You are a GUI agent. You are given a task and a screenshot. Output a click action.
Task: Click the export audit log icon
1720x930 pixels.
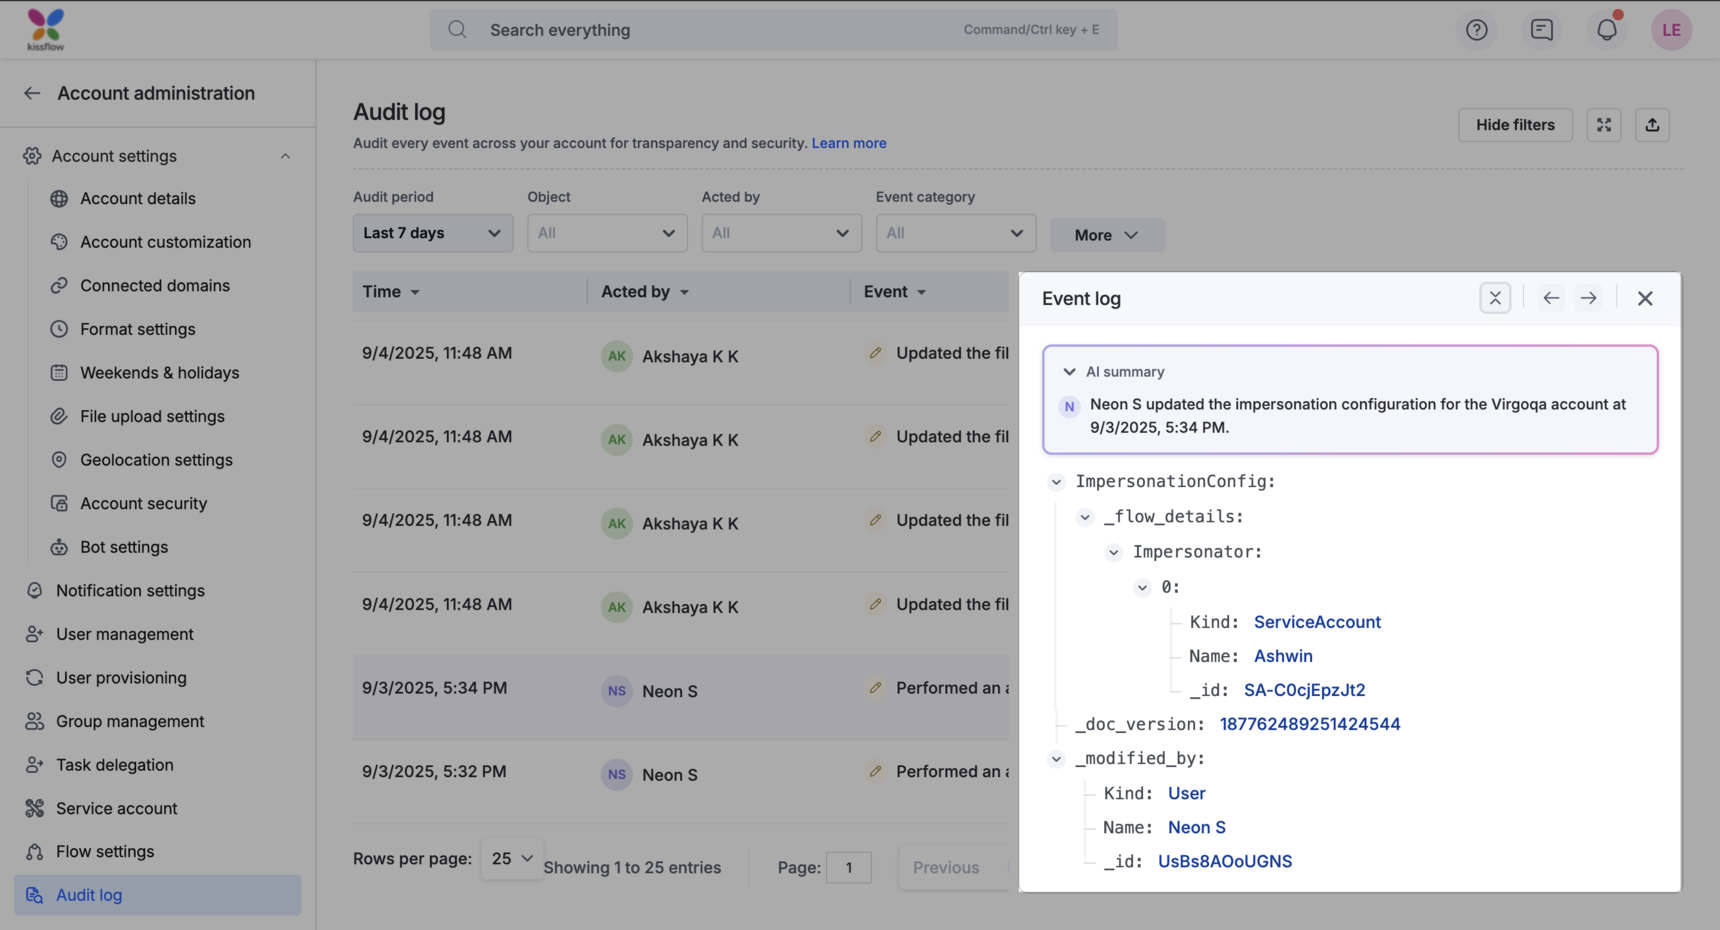click(x=1652, y=125)
